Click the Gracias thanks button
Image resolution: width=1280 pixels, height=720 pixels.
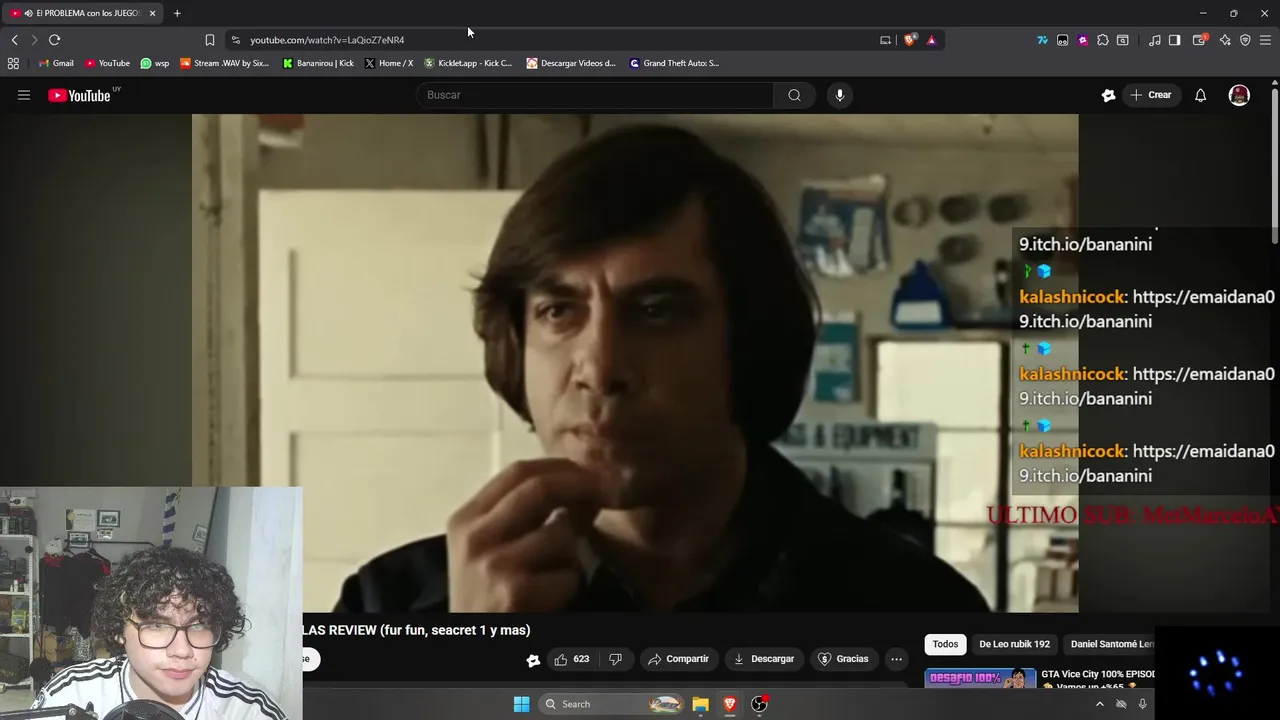click(x=843, y=659)
